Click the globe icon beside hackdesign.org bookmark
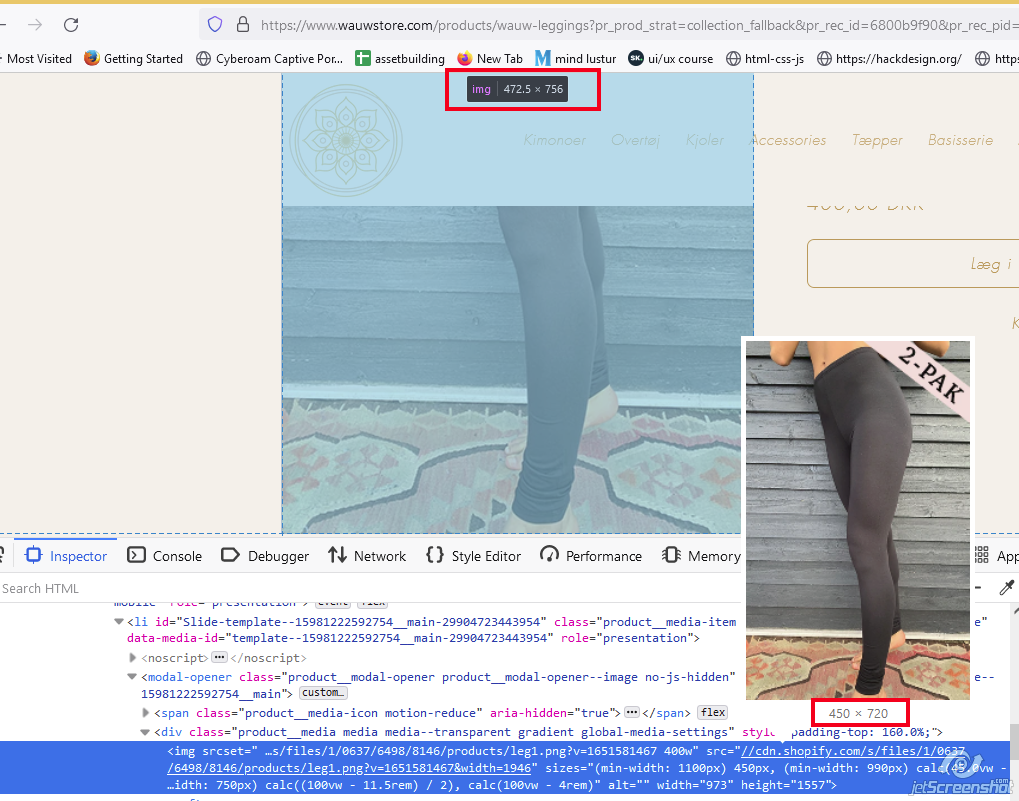Viewport: 1019px width, 801px height. (x=824, y=58)
